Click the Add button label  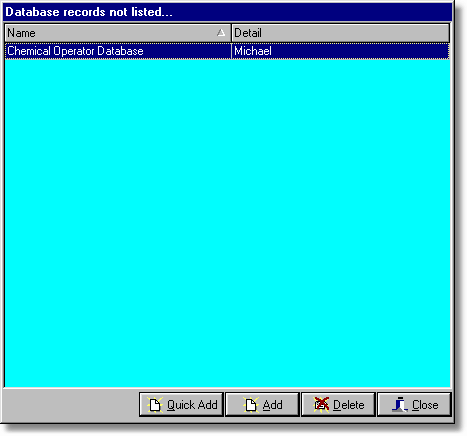tap(272, 405)
